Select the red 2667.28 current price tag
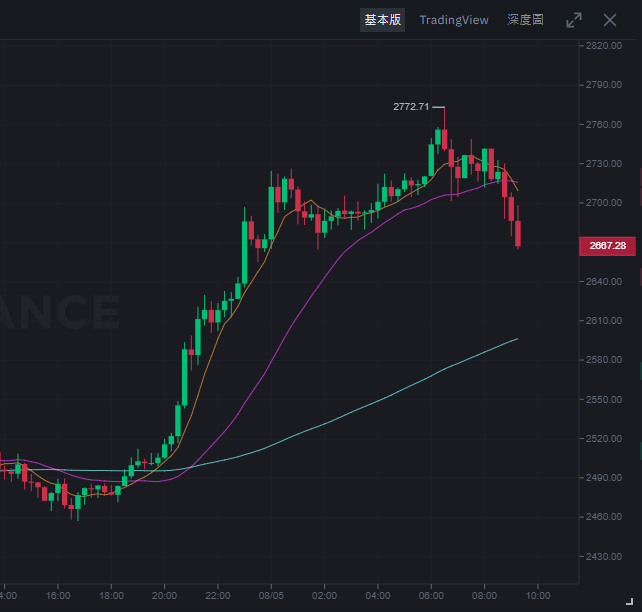 coord(607,246)
